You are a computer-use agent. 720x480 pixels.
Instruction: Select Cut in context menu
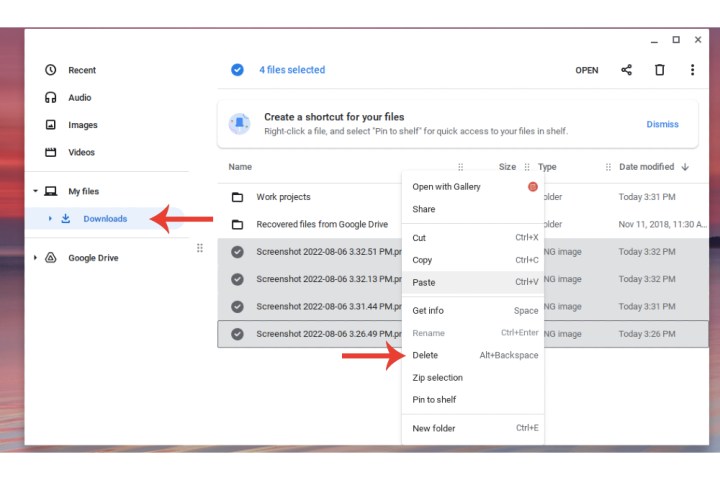point(473,237)
